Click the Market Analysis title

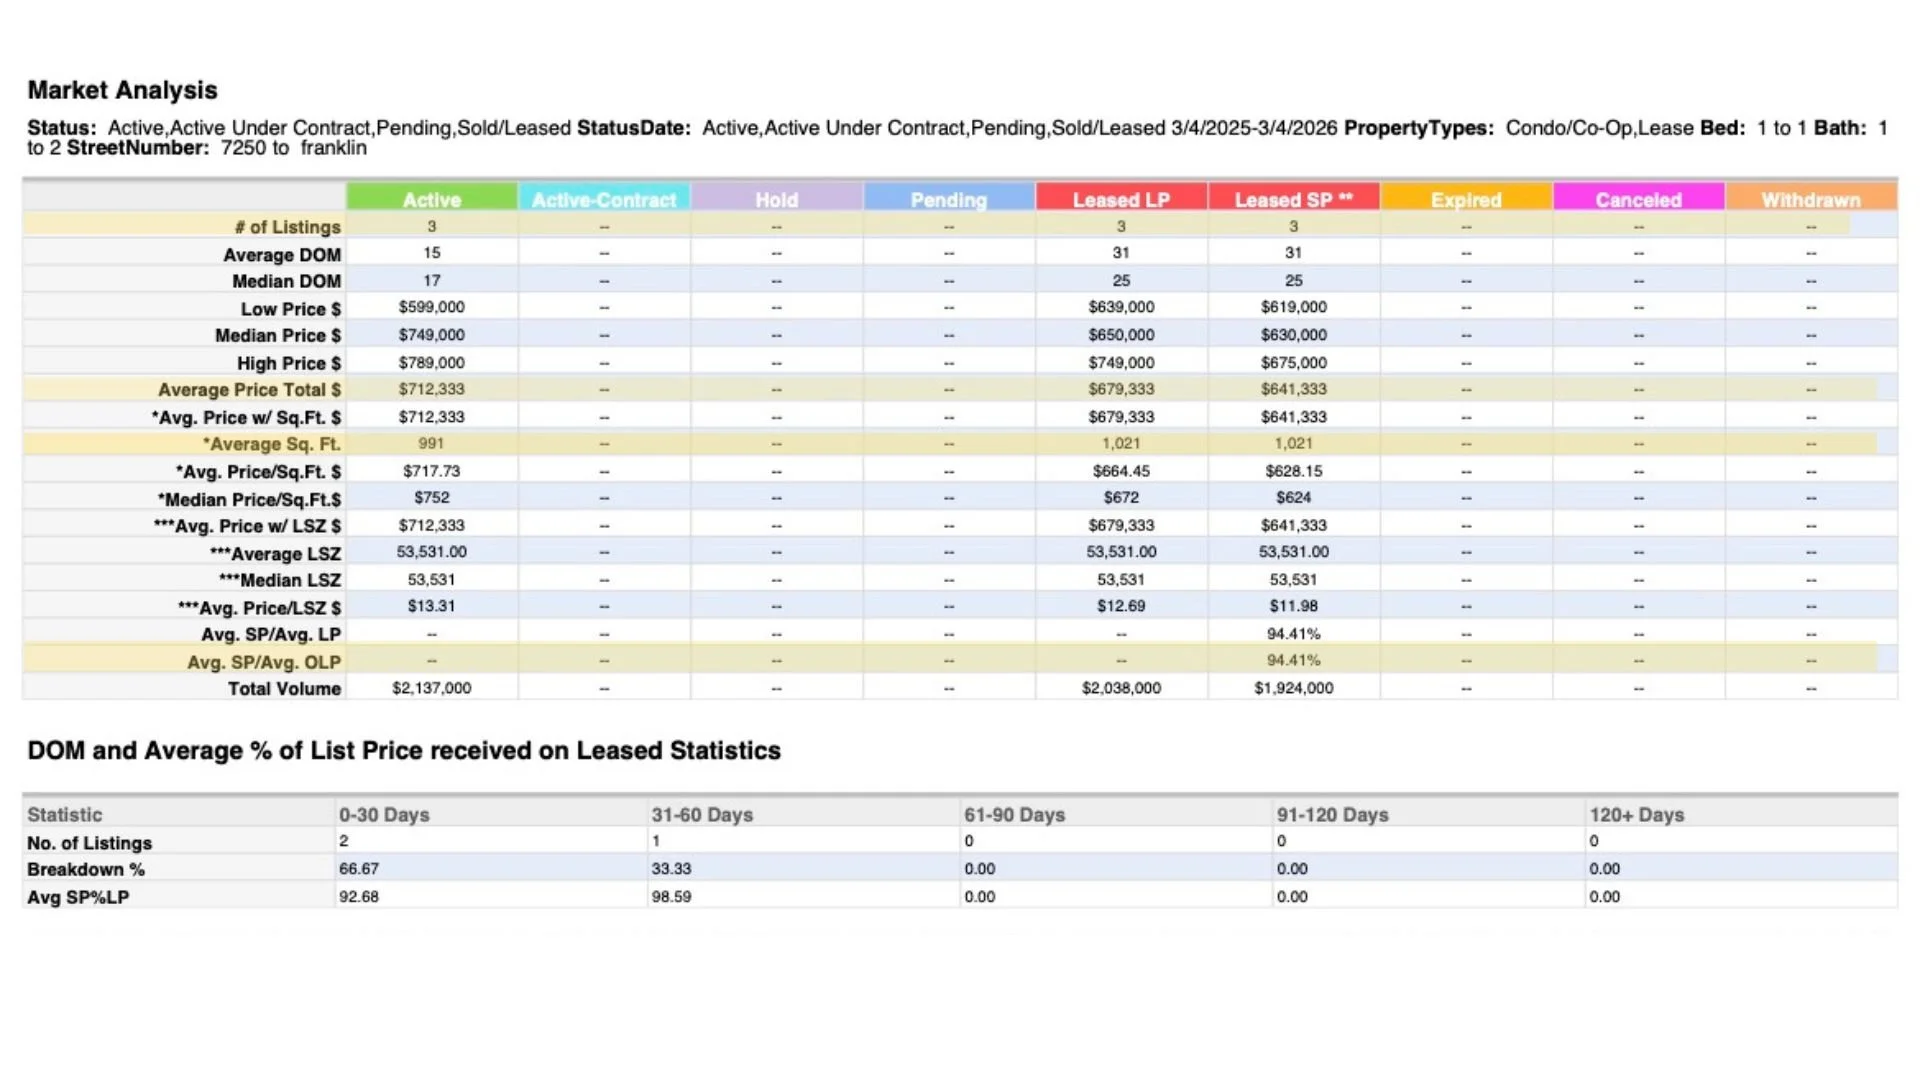click(122, 90)
